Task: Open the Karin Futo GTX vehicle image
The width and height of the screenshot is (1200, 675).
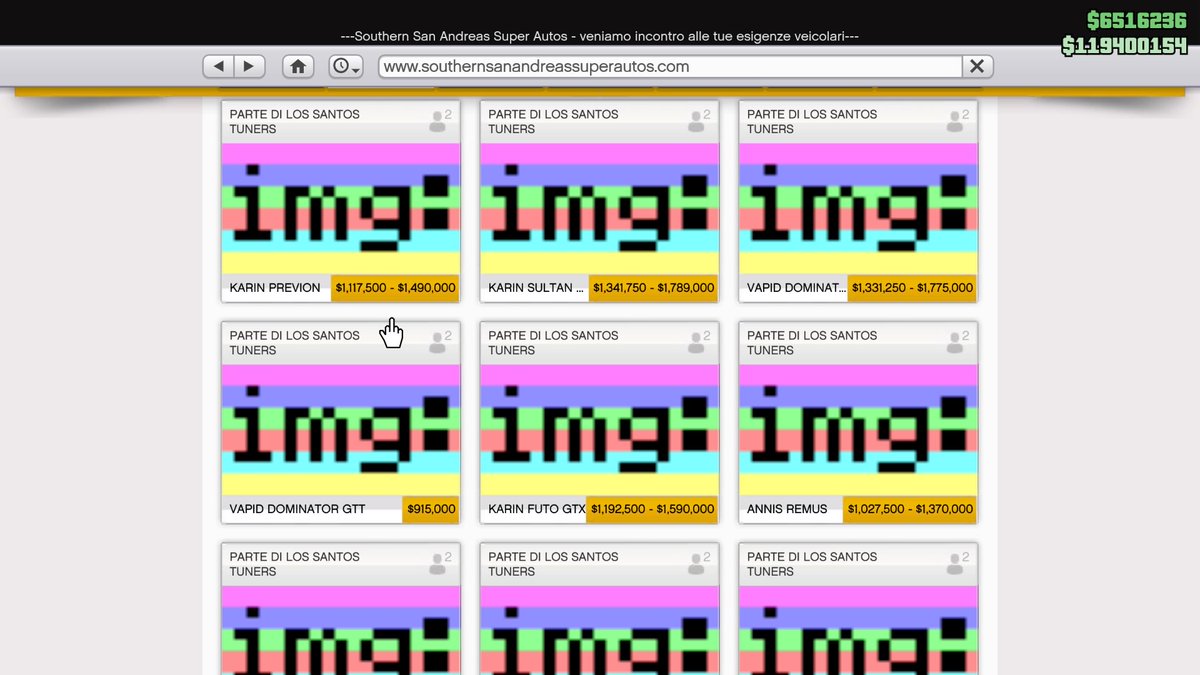Action: pyautogui.click(x=600, y=430)
